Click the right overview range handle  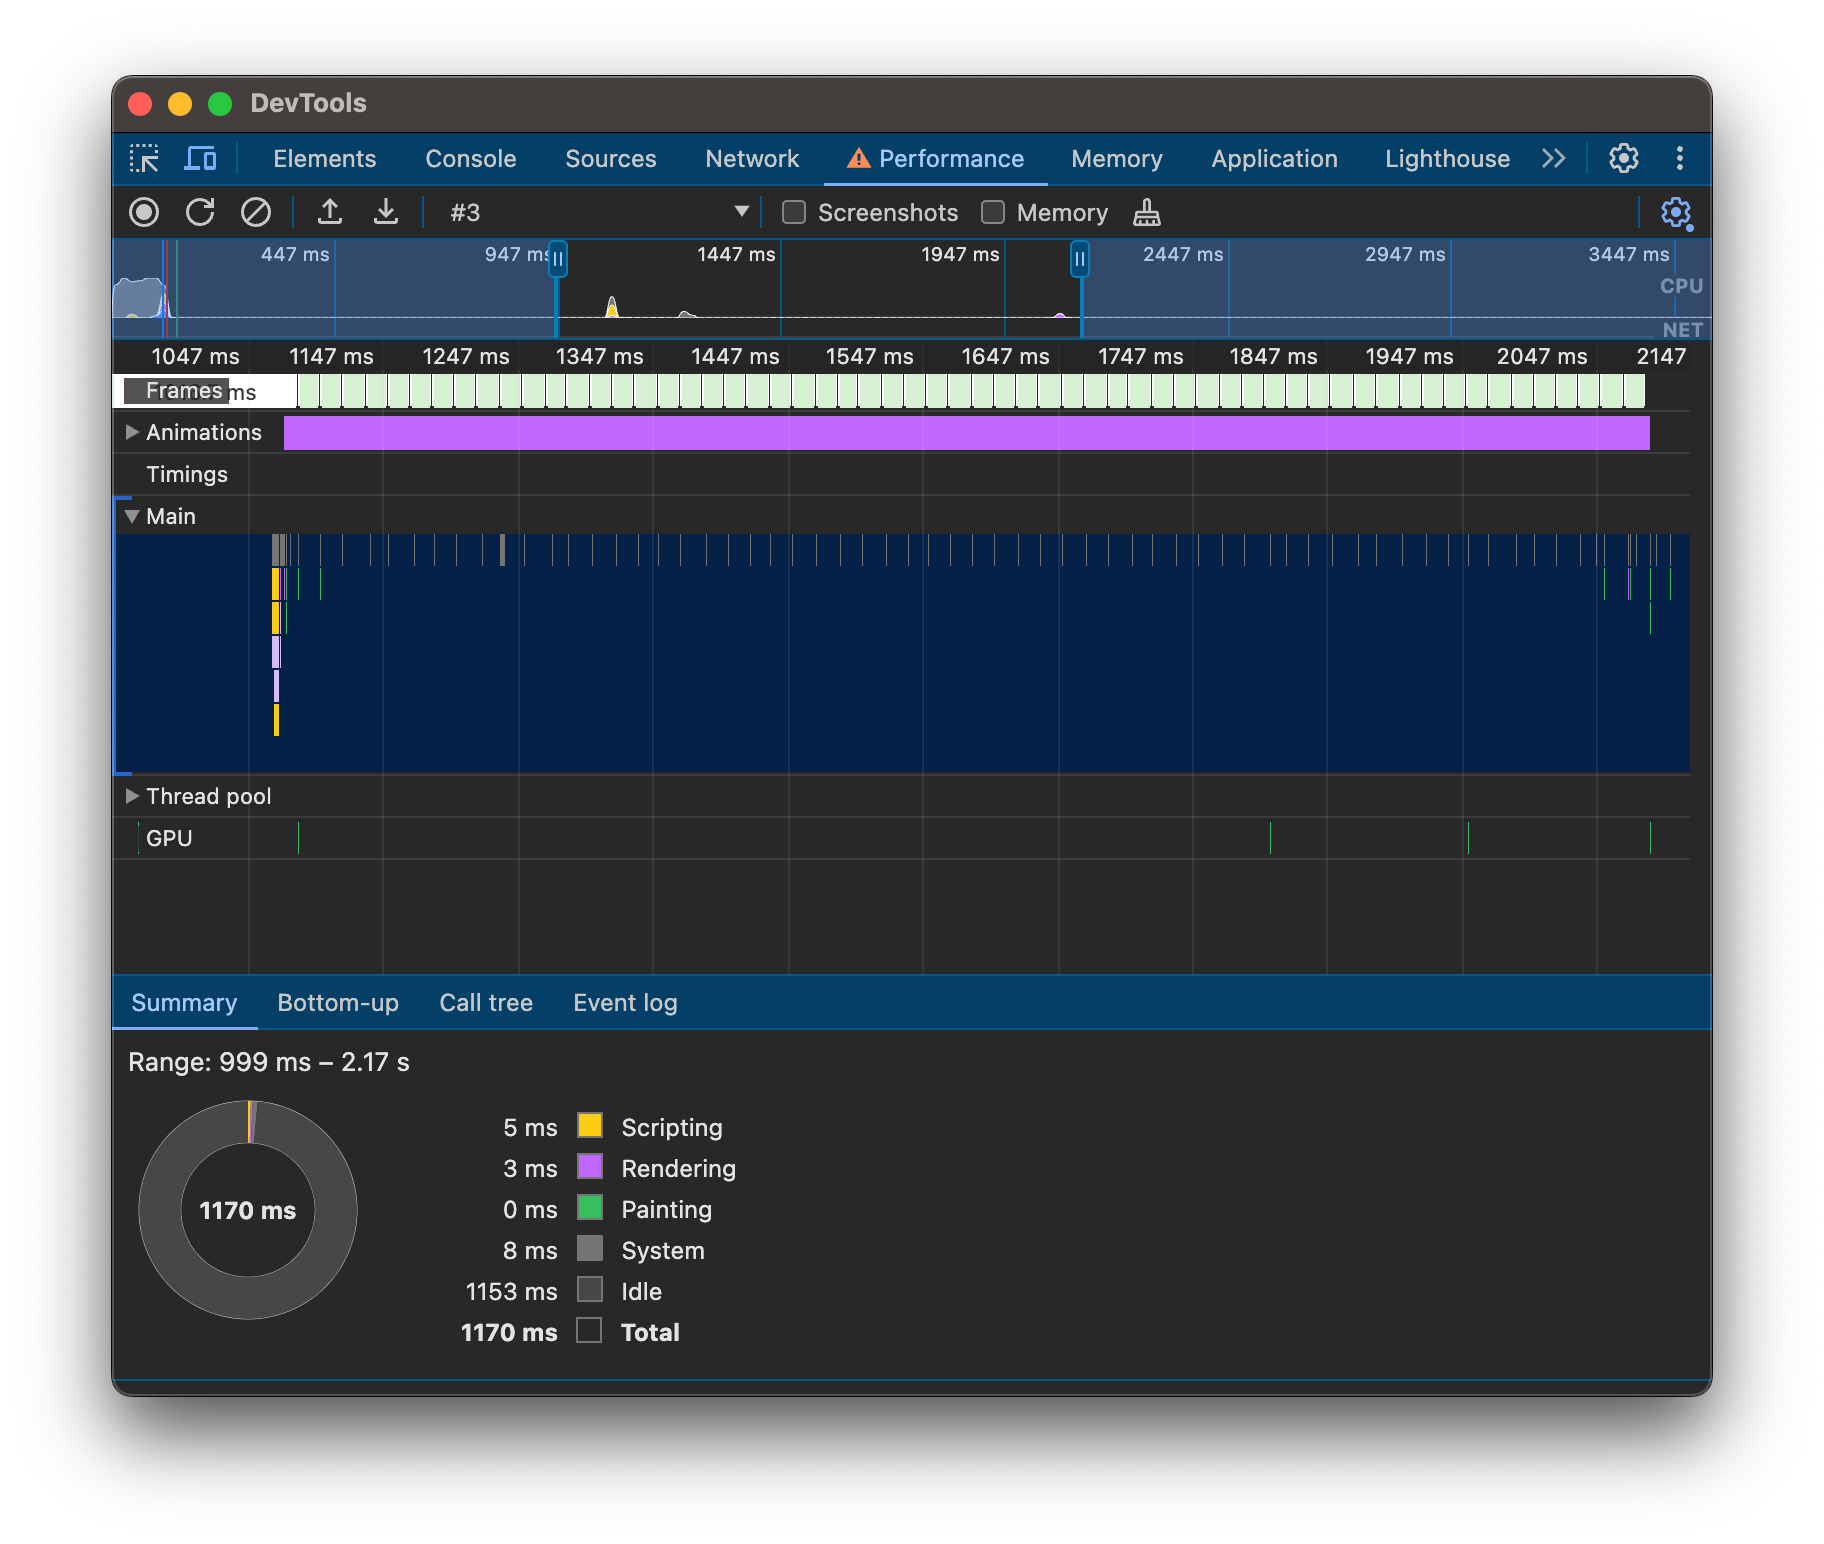1080,260
